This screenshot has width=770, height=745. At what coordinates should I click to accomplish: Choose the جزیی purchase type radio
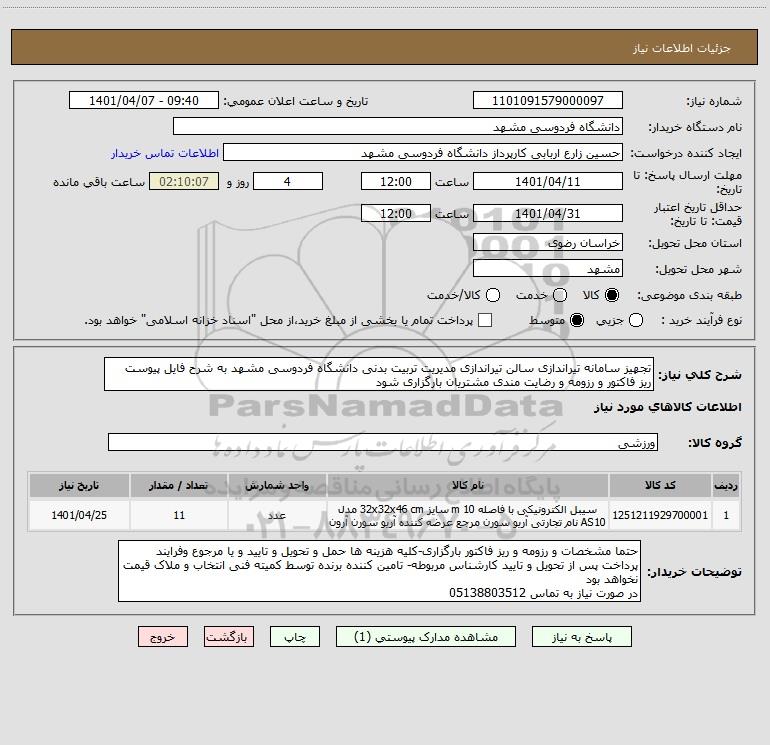click(635, 320)
